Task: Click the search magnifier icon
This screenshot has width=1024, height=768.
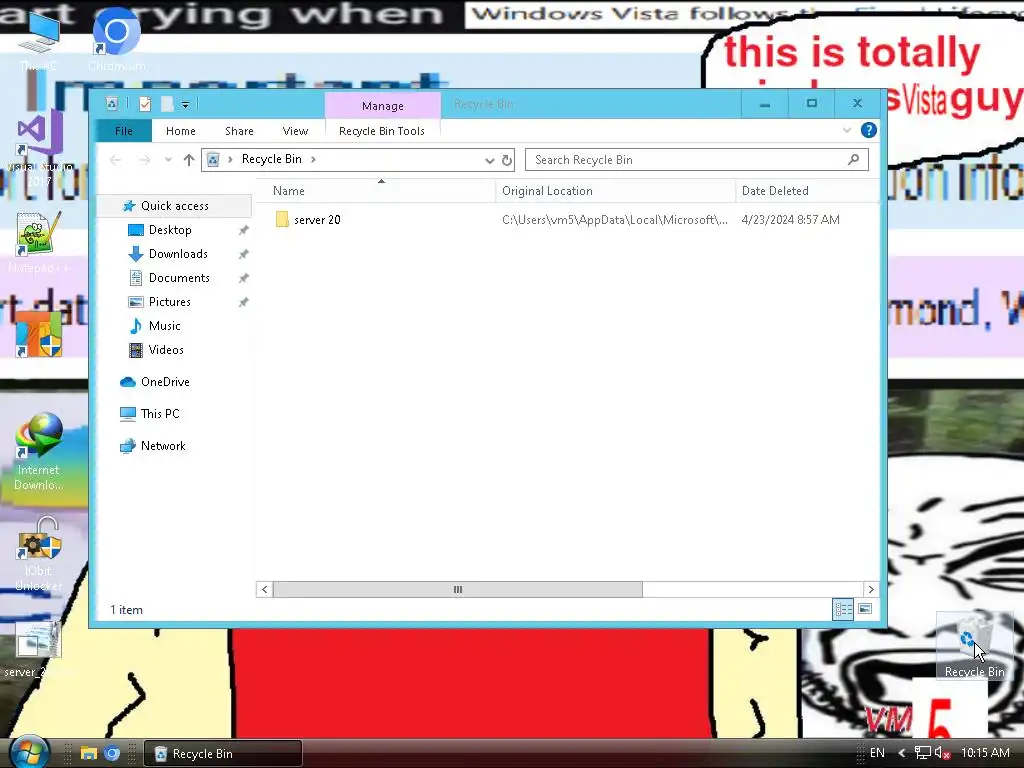Action: pyautogui.click(x=853, y=159)
